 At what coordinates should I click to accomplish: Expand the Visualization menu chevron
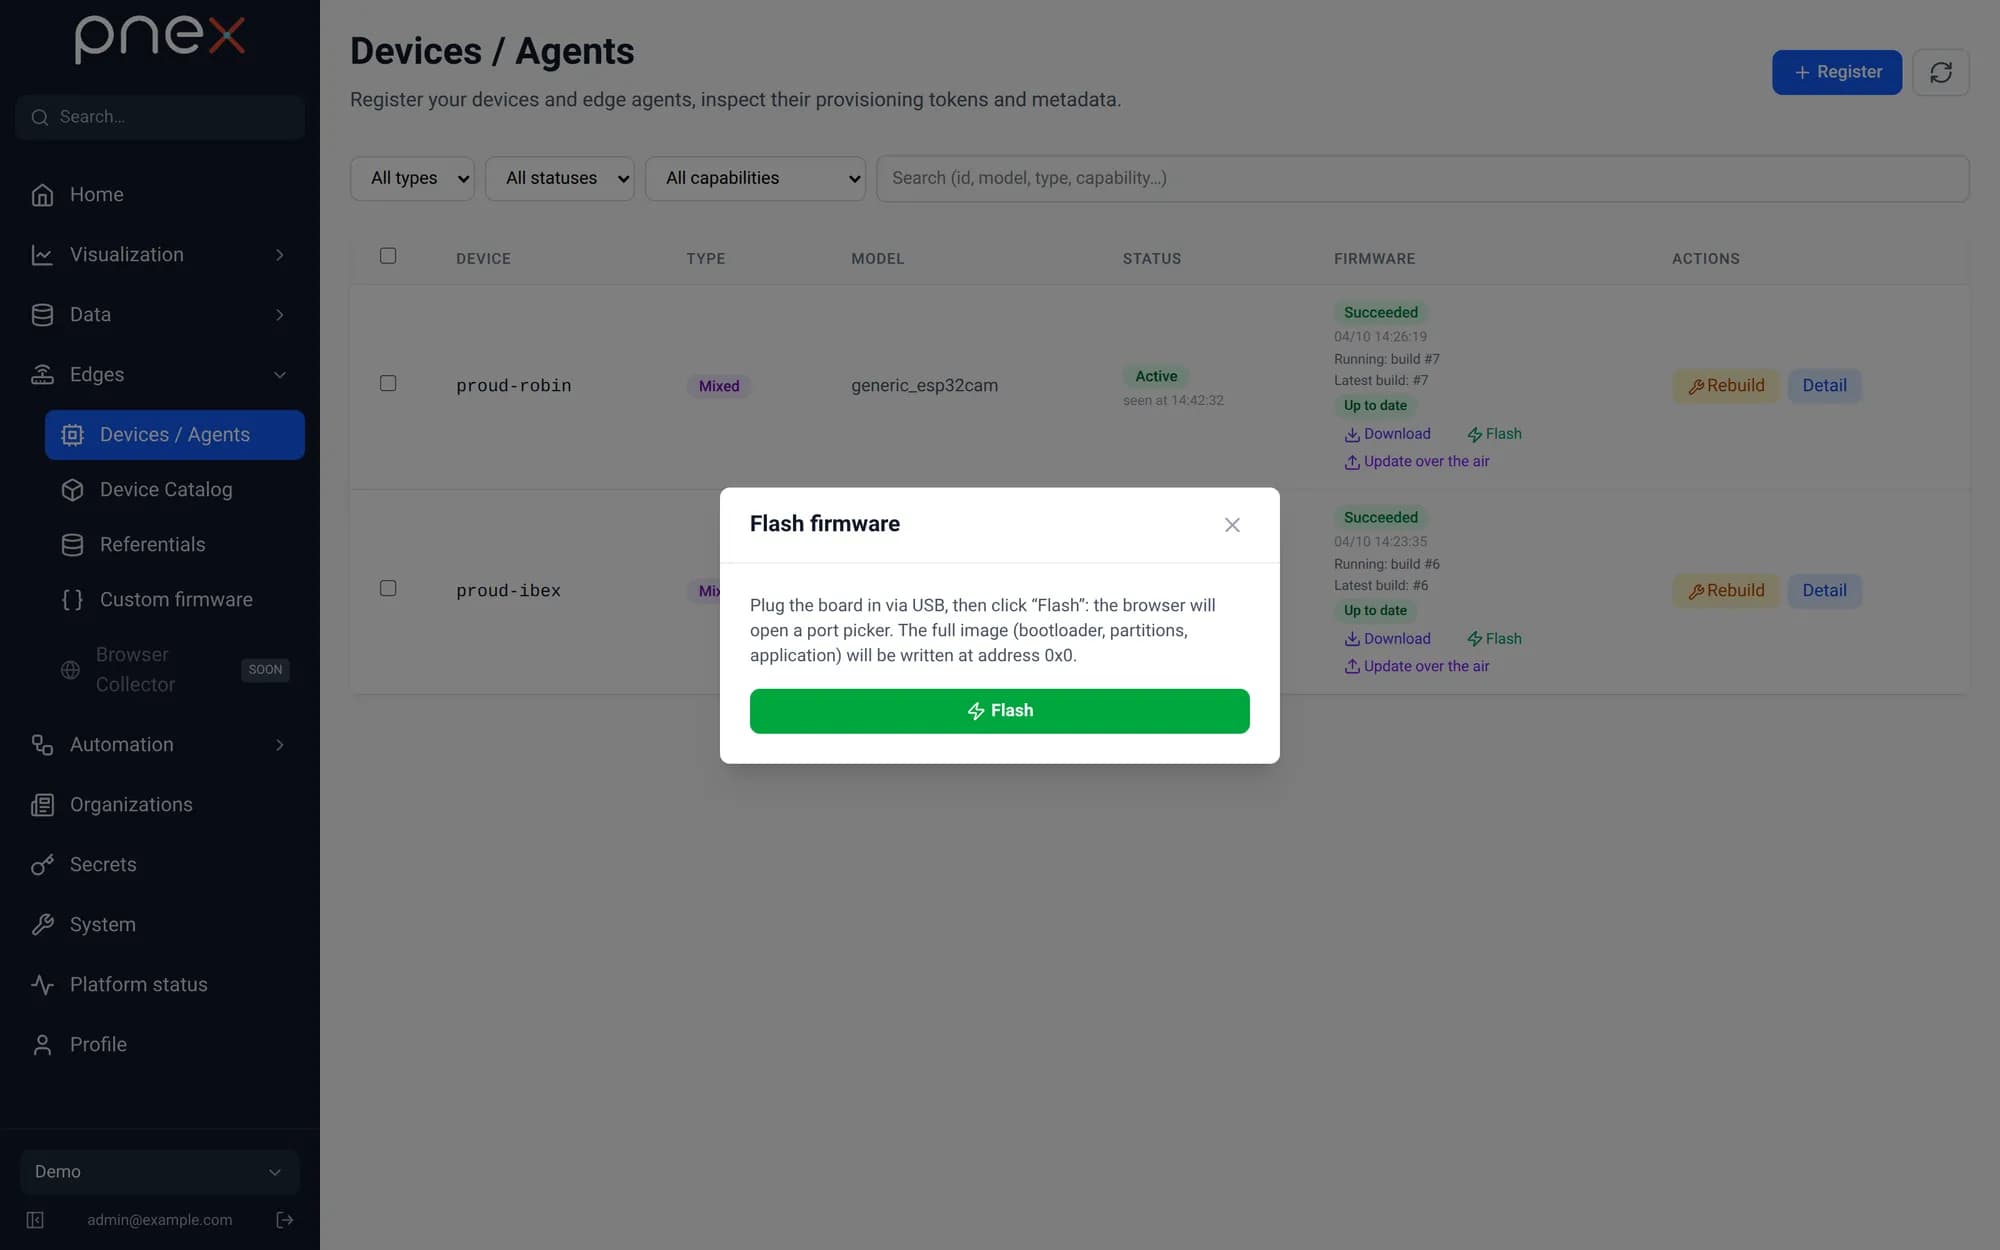click(x=280, y=255)
